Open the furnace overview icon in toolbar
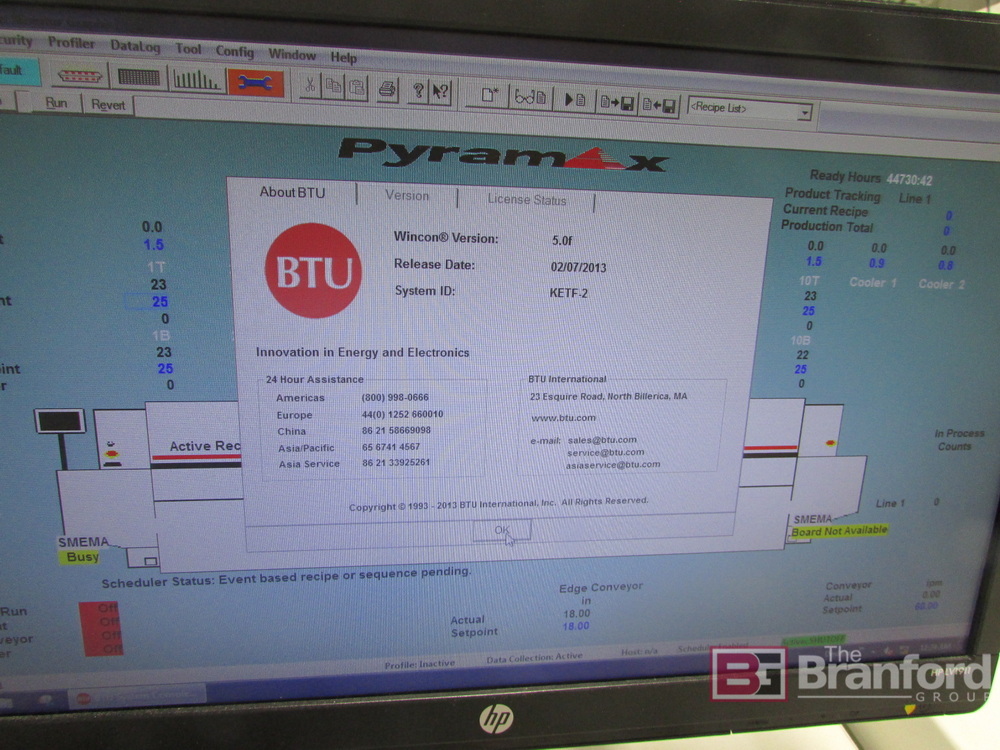Viewport: 1000px width, 750px height. 79,76
